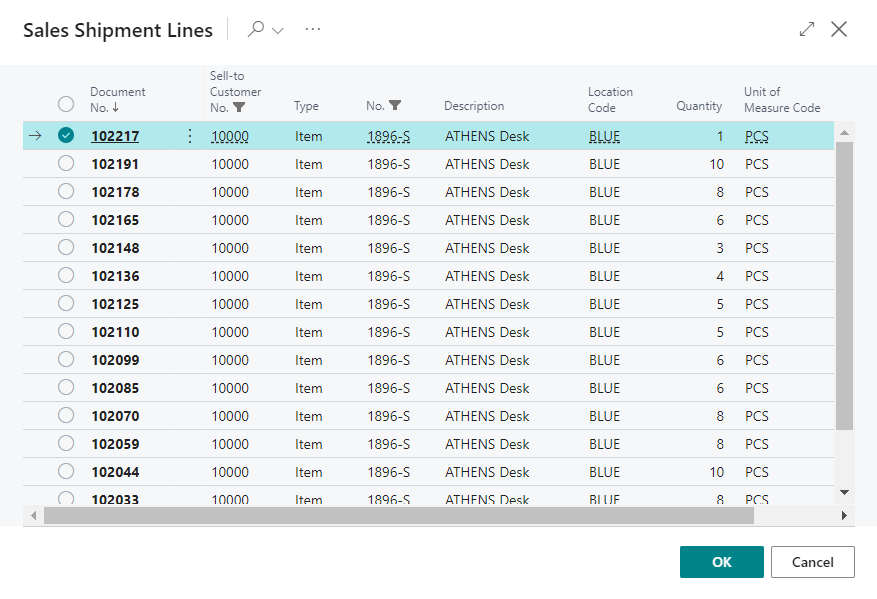Image resolution: width=877 pixels, height=599 pixels.
Task: Toggle the select-all rows checkbox
Action: point(66,104)
